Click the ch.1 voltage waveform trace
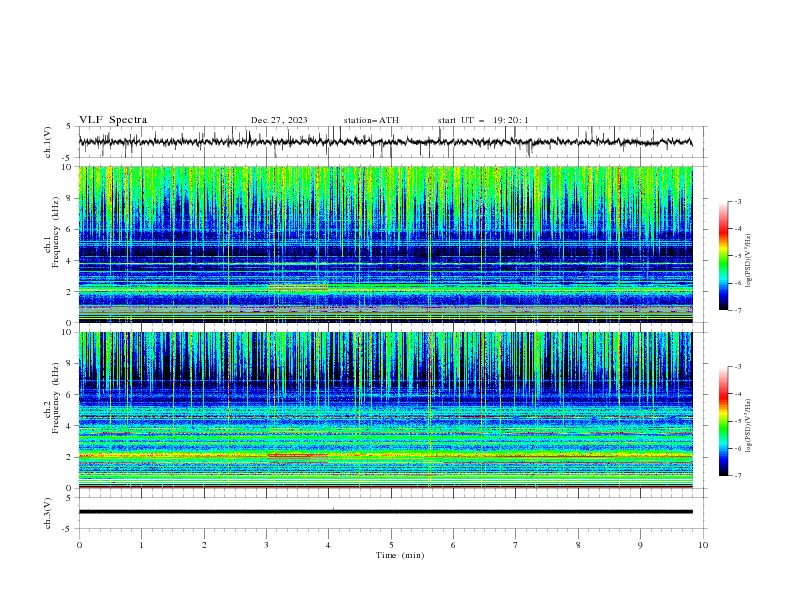 tap(385, 142)
